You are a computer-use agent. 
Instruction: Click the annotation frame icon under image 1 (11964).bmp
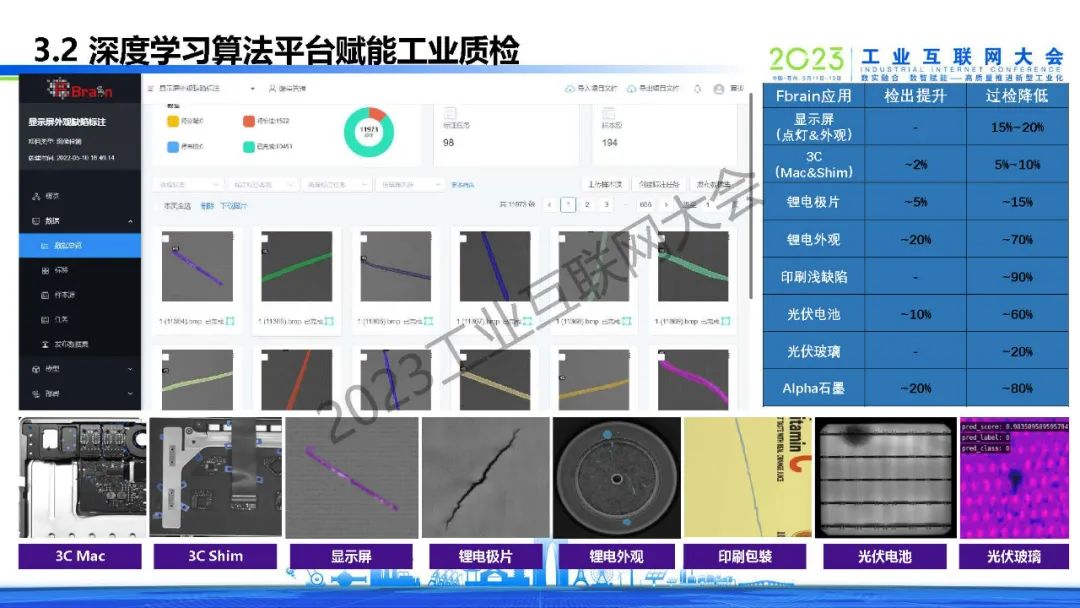coord(229,320)
